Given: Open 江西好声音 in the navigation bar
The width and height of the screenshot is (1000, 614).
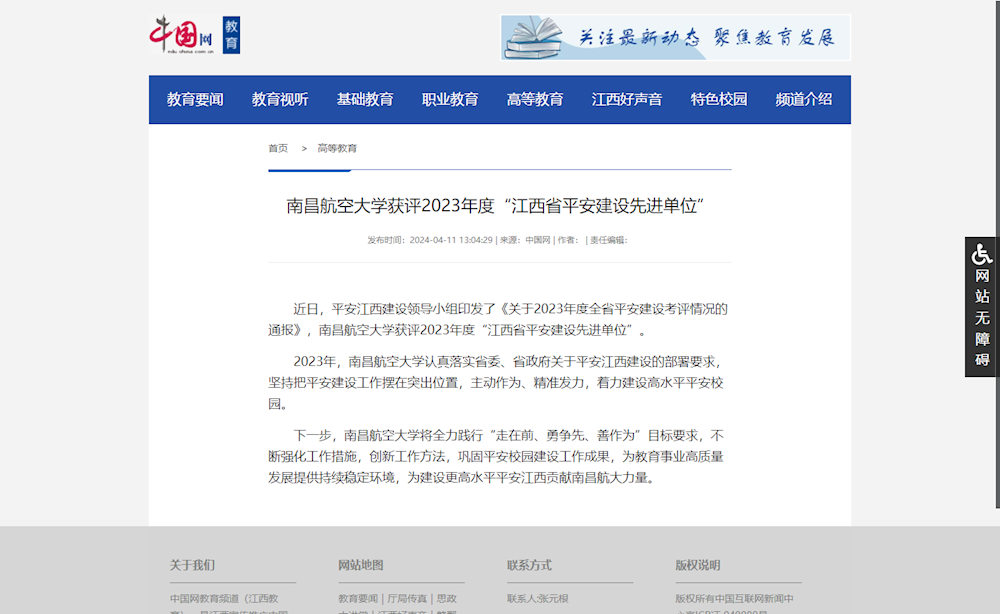Looking at the screenshot, I should (x=627, y=99).
